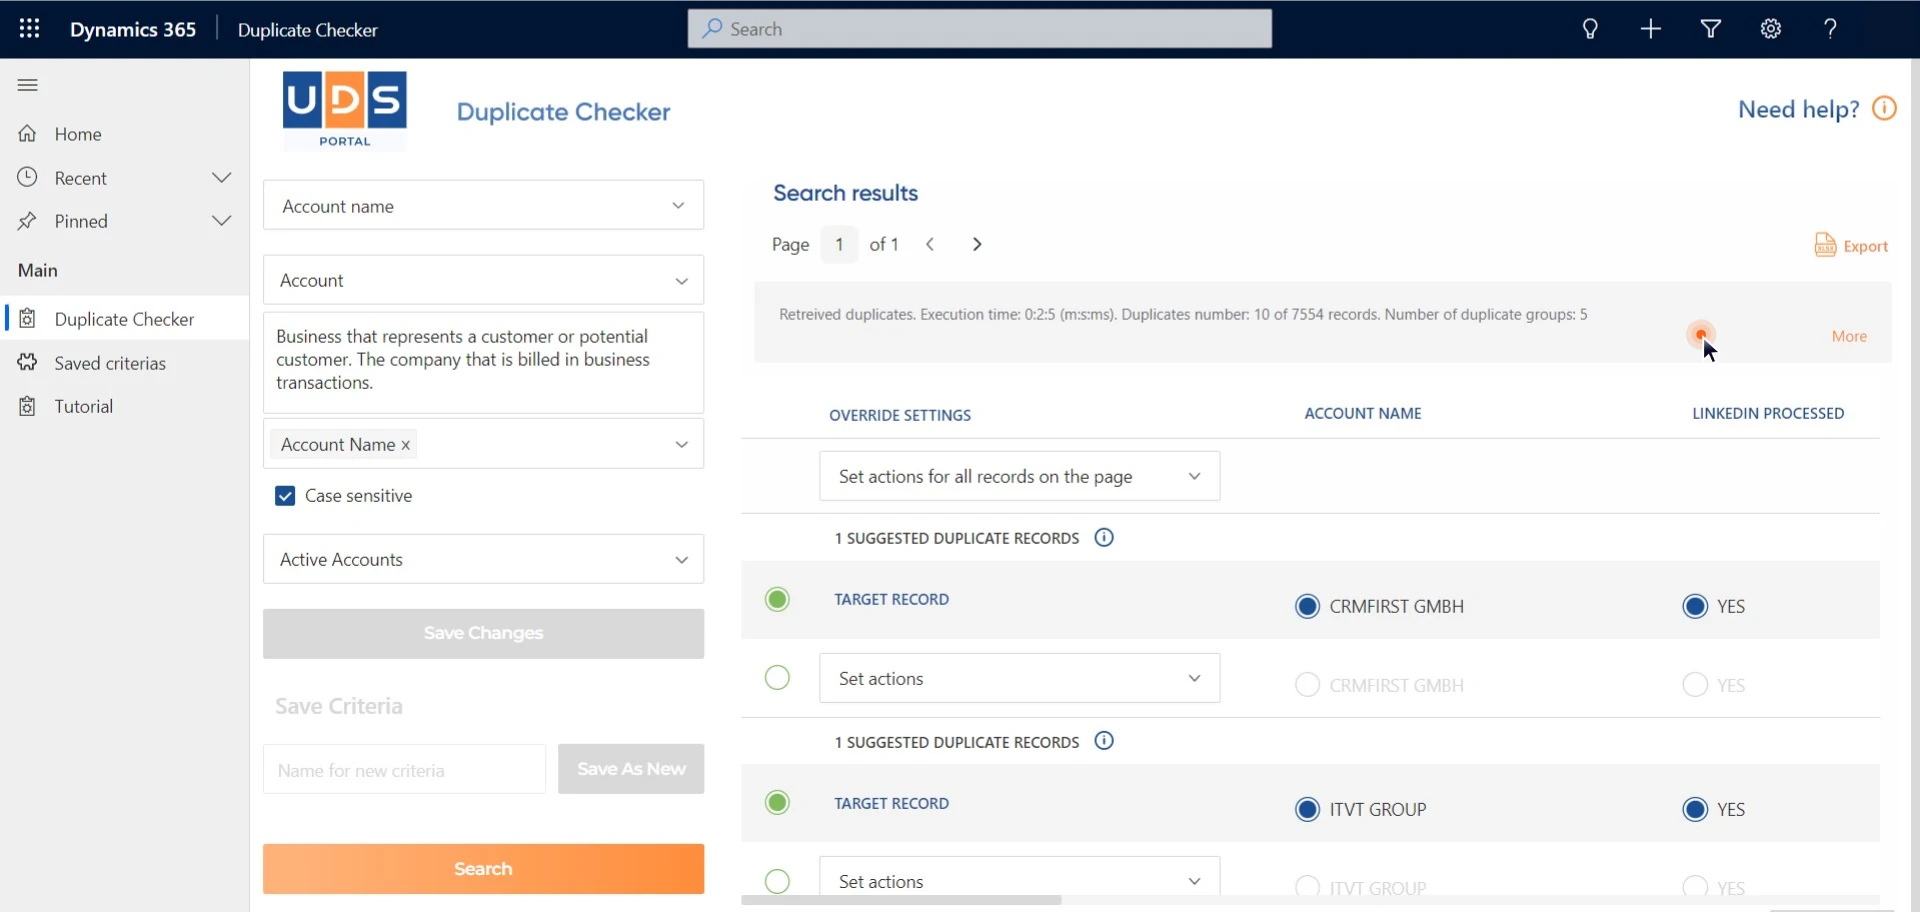The image size is (1920, 912).
Task: Click the info icon next to suggested duplicate records
Action: point(1103,537)
